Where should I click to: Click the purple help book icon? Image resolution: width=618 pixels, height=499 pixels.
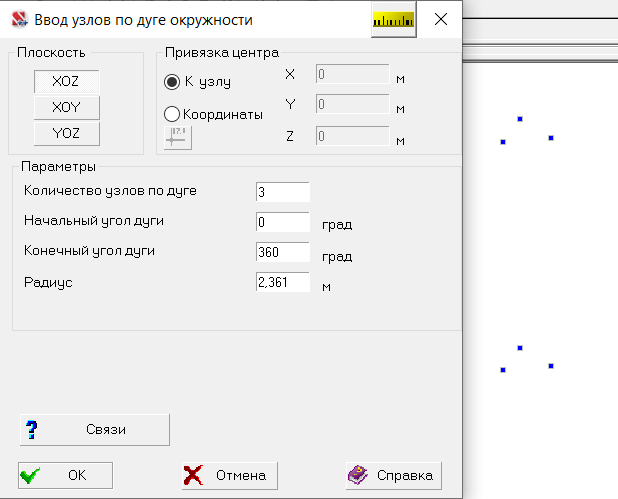click(358, 475)
